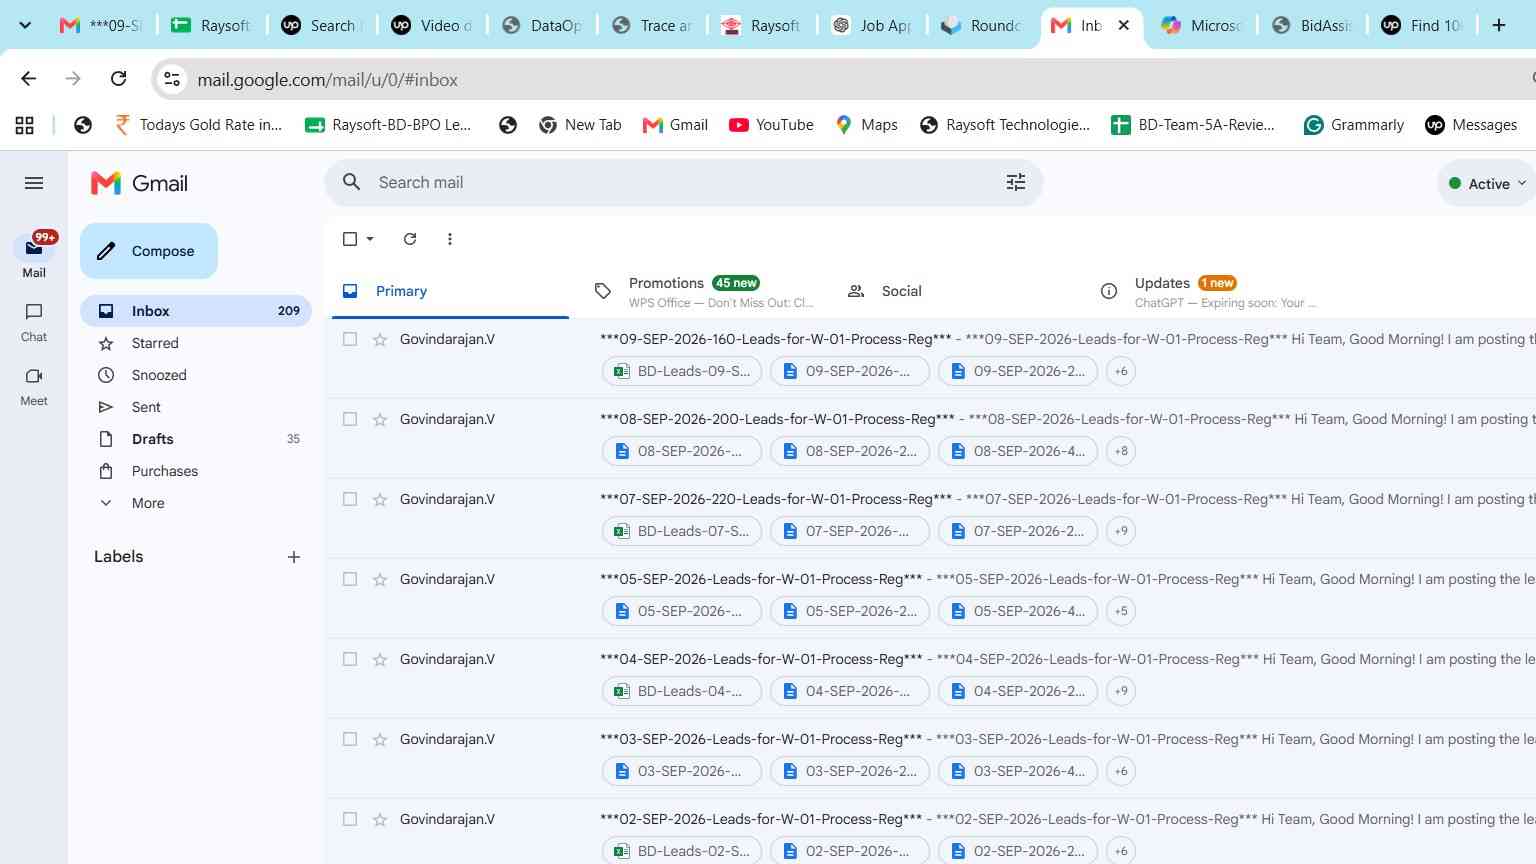This screenshot has width=1536, height=864.
Task: Star the 09-SEP-2026-160-Leads email
Action: (380, 339)
